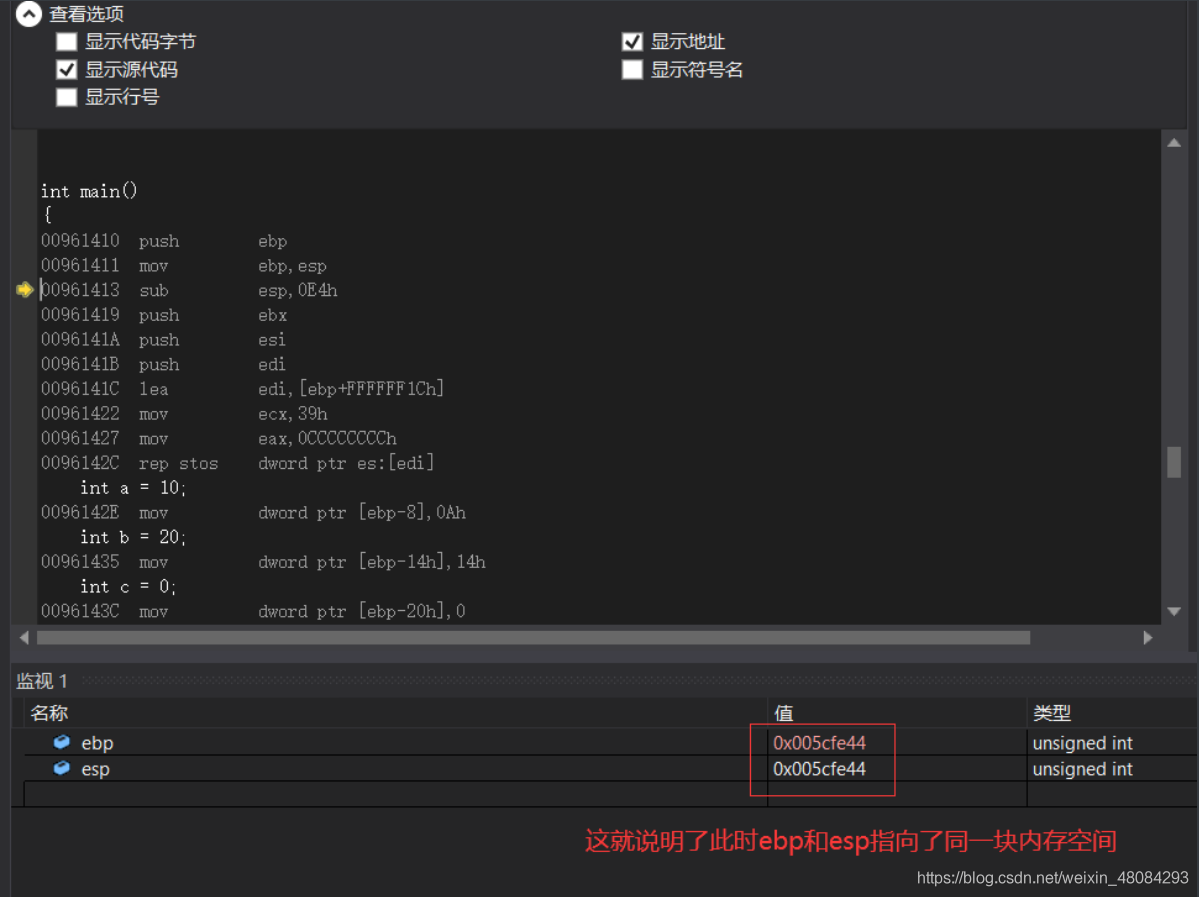Click the 名称 column header
The image size is (1199, 897).
[x=49, y=713]
